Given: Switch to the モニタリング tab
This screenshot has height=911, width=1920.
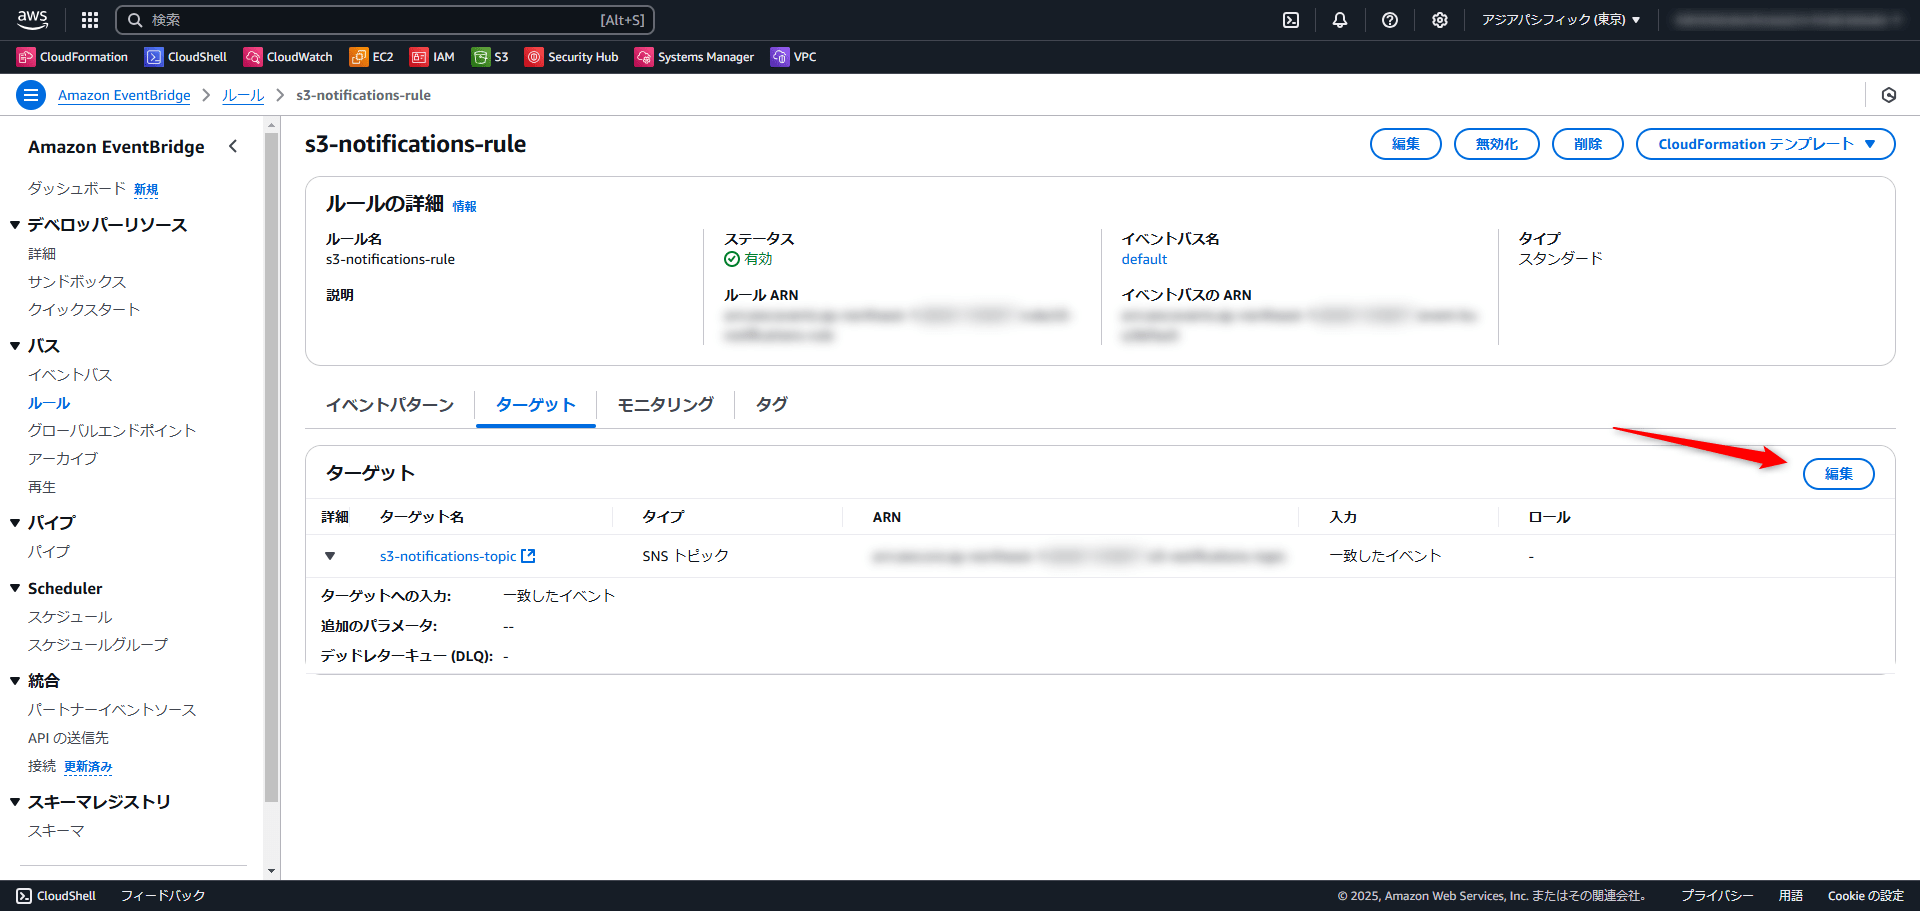Looking at the screenshot, I should tap(665, 405).
